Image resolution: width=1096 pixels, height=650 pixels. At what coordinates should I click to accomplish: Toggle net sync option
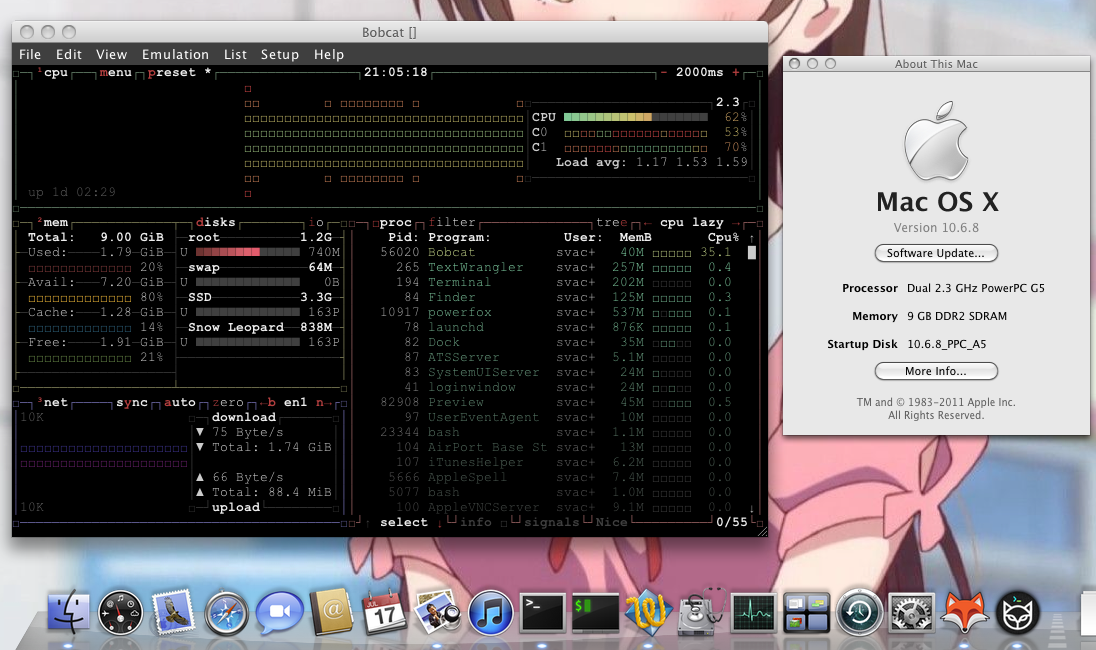131,403
